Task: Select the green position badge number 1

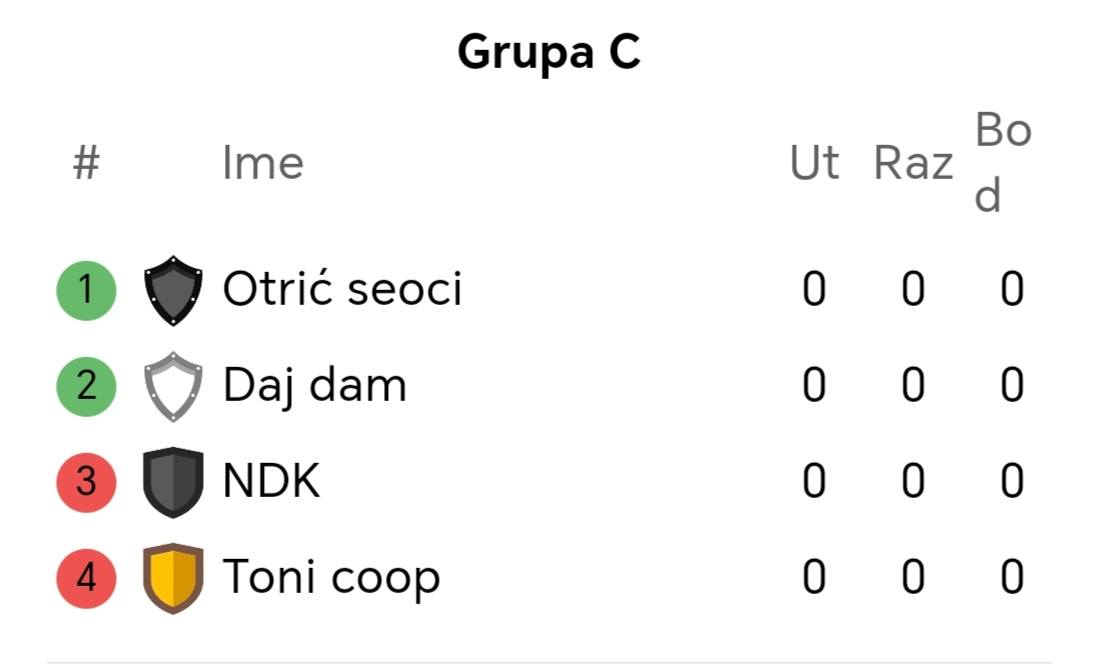Action: tap(86, 290)
